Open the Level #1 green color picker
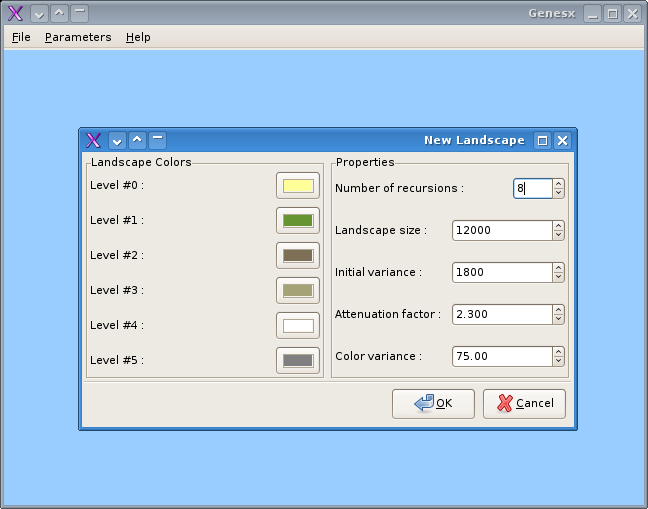 tap(298, 221)
